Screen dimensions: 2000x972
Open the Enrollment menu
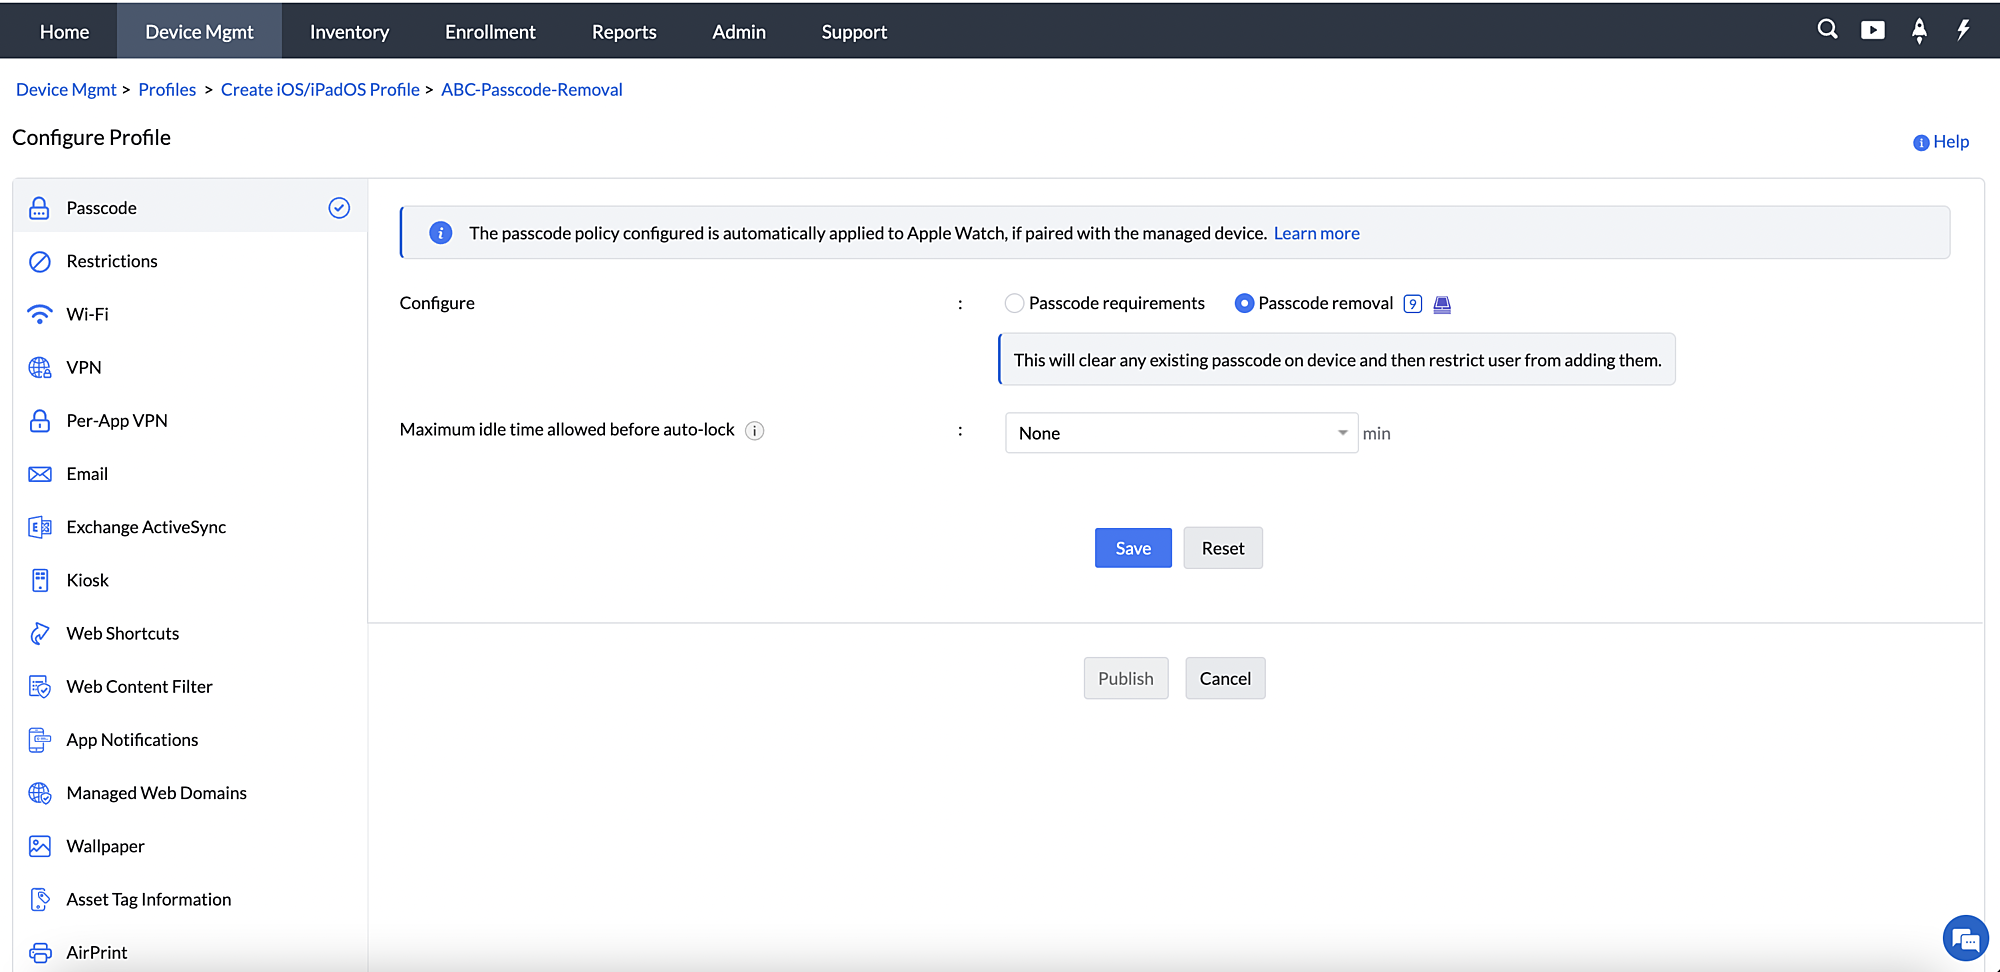pos(490,32)
